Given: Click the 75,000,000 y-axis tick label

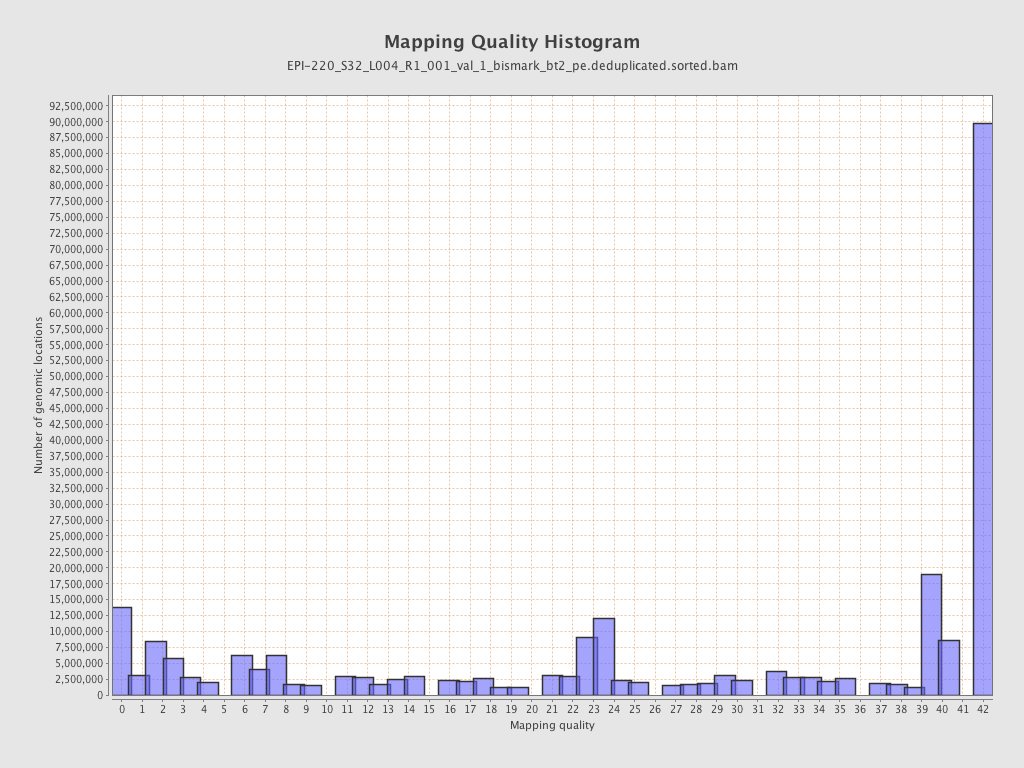Looking at the screenshot, I should pyautogui.click(x=76, y=217).
